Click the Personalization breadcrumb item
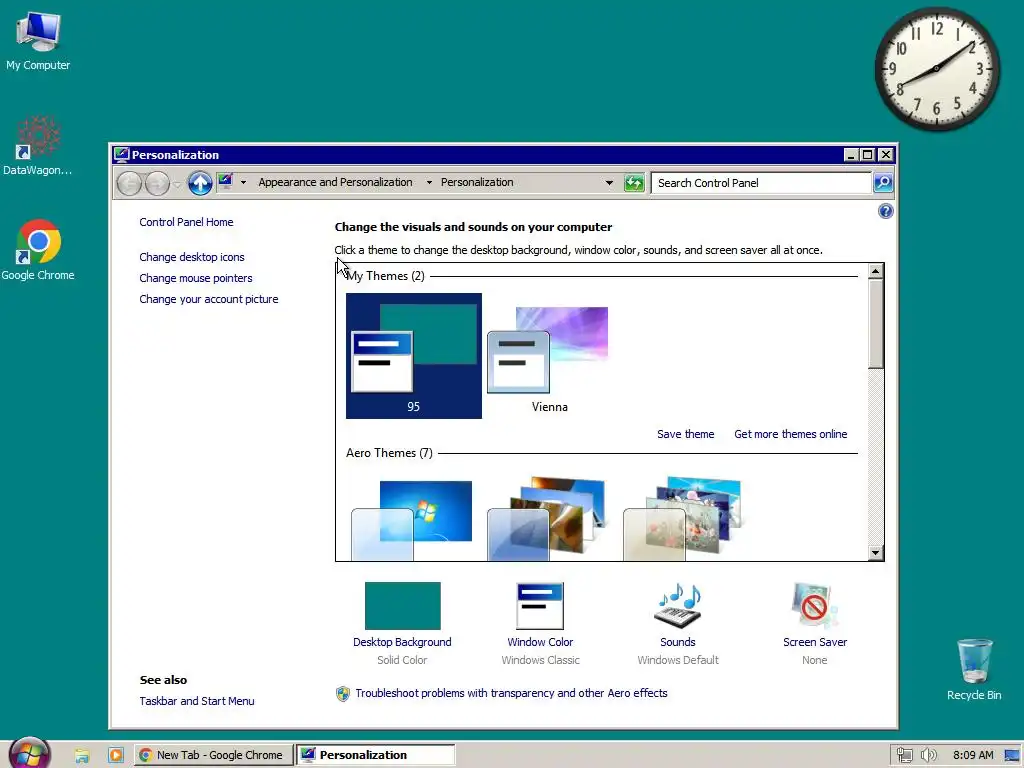 pos(477,182)
